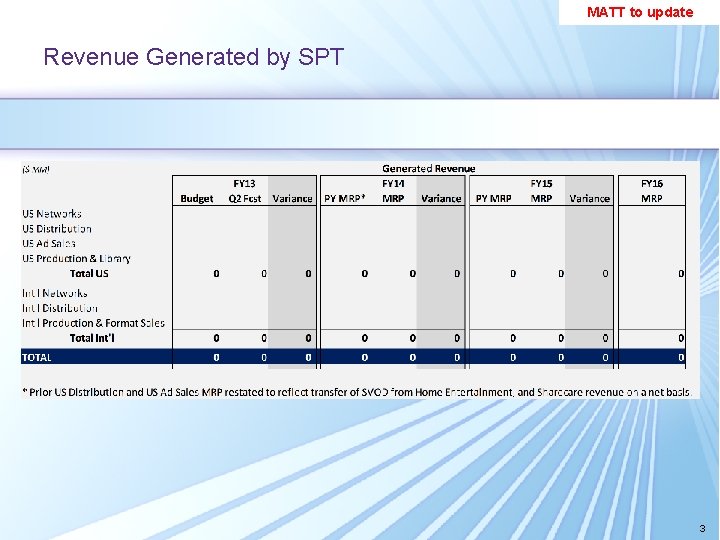Click the TOTAL row FY16 MRP value
The width and height of the screenshot is (720, 540).
pos(681,357)
